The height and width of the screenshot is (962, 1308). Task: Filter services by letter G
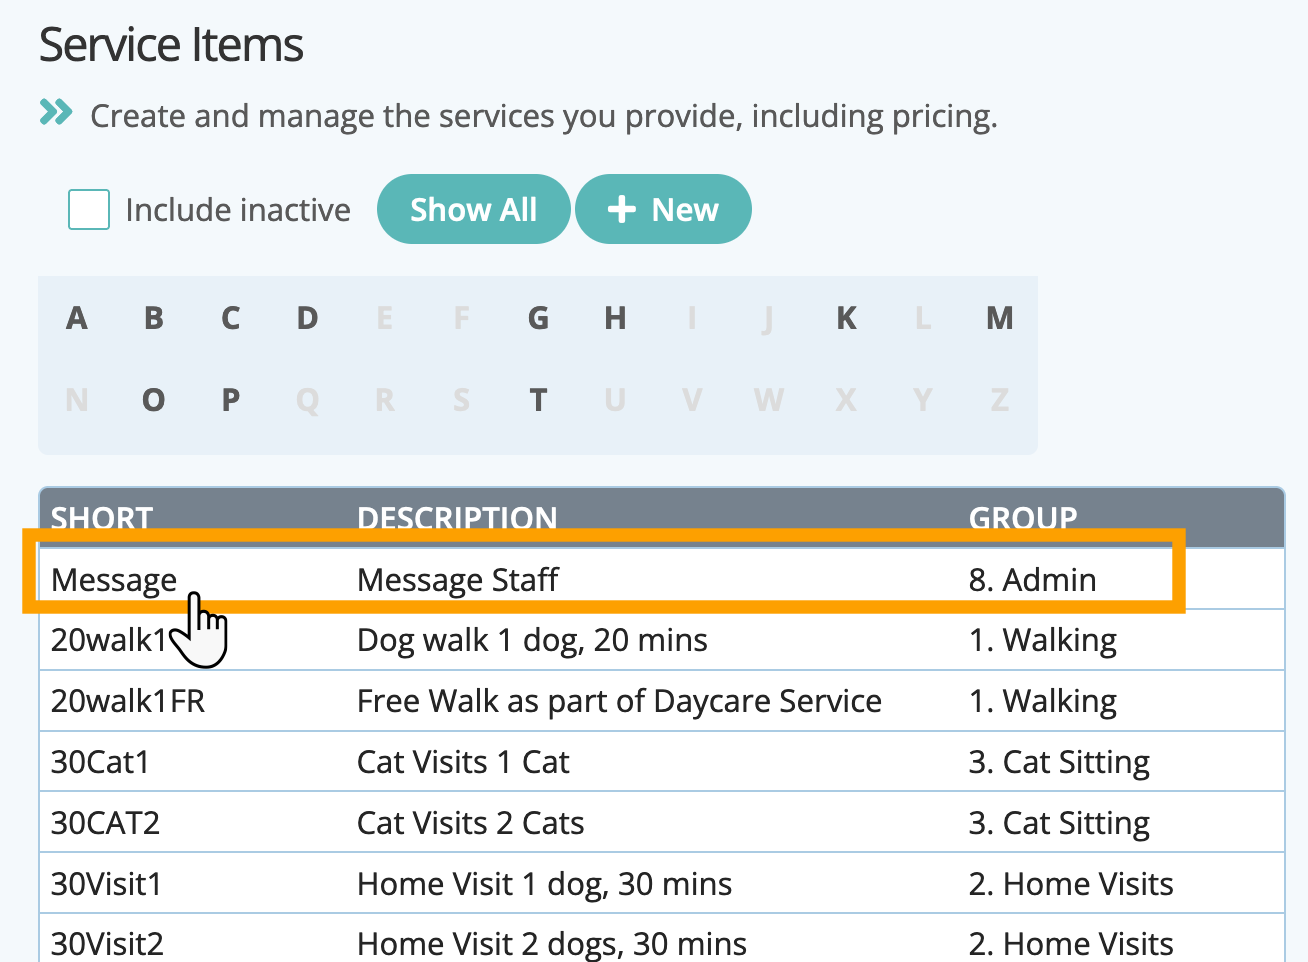538,318
